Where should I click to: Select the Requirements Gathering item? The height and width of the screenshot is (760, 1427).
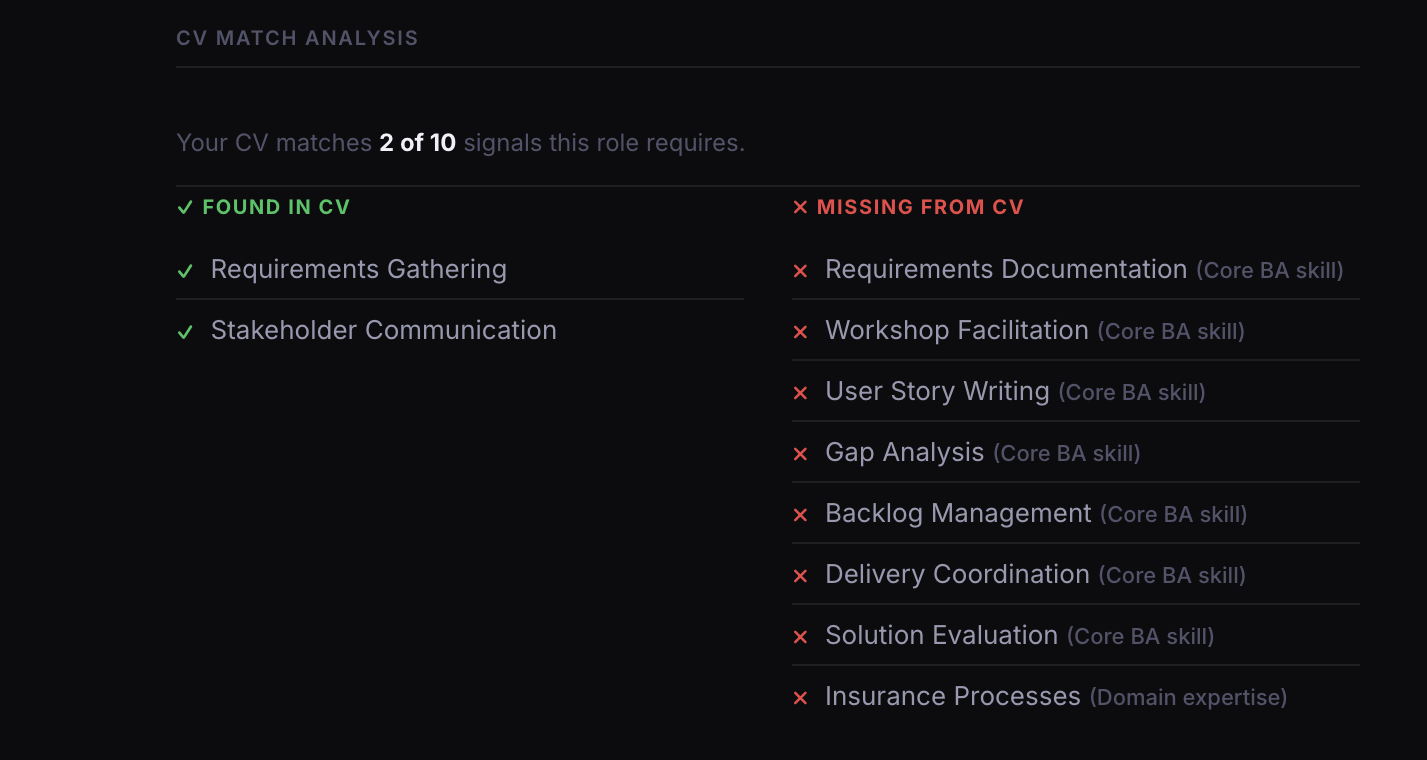pyautogui.click(x=358, y=270)
